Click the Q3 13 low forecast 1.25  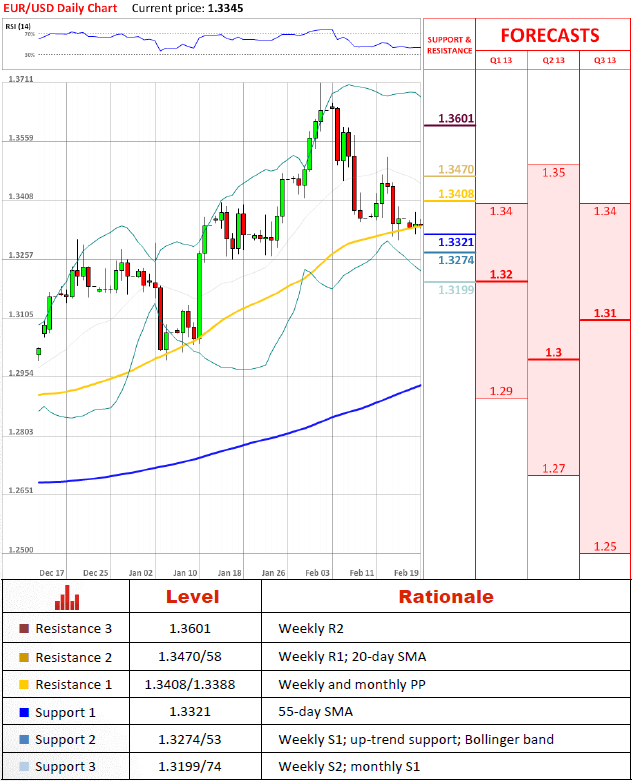pyautogui.click(x=605, y=546)
